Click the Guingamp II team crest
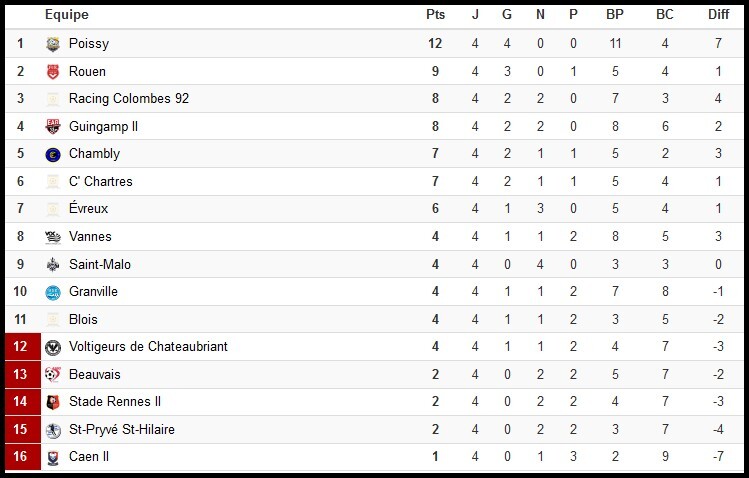Screen dimensions: 749x478 pyautogui.click(x=53, y=127)
